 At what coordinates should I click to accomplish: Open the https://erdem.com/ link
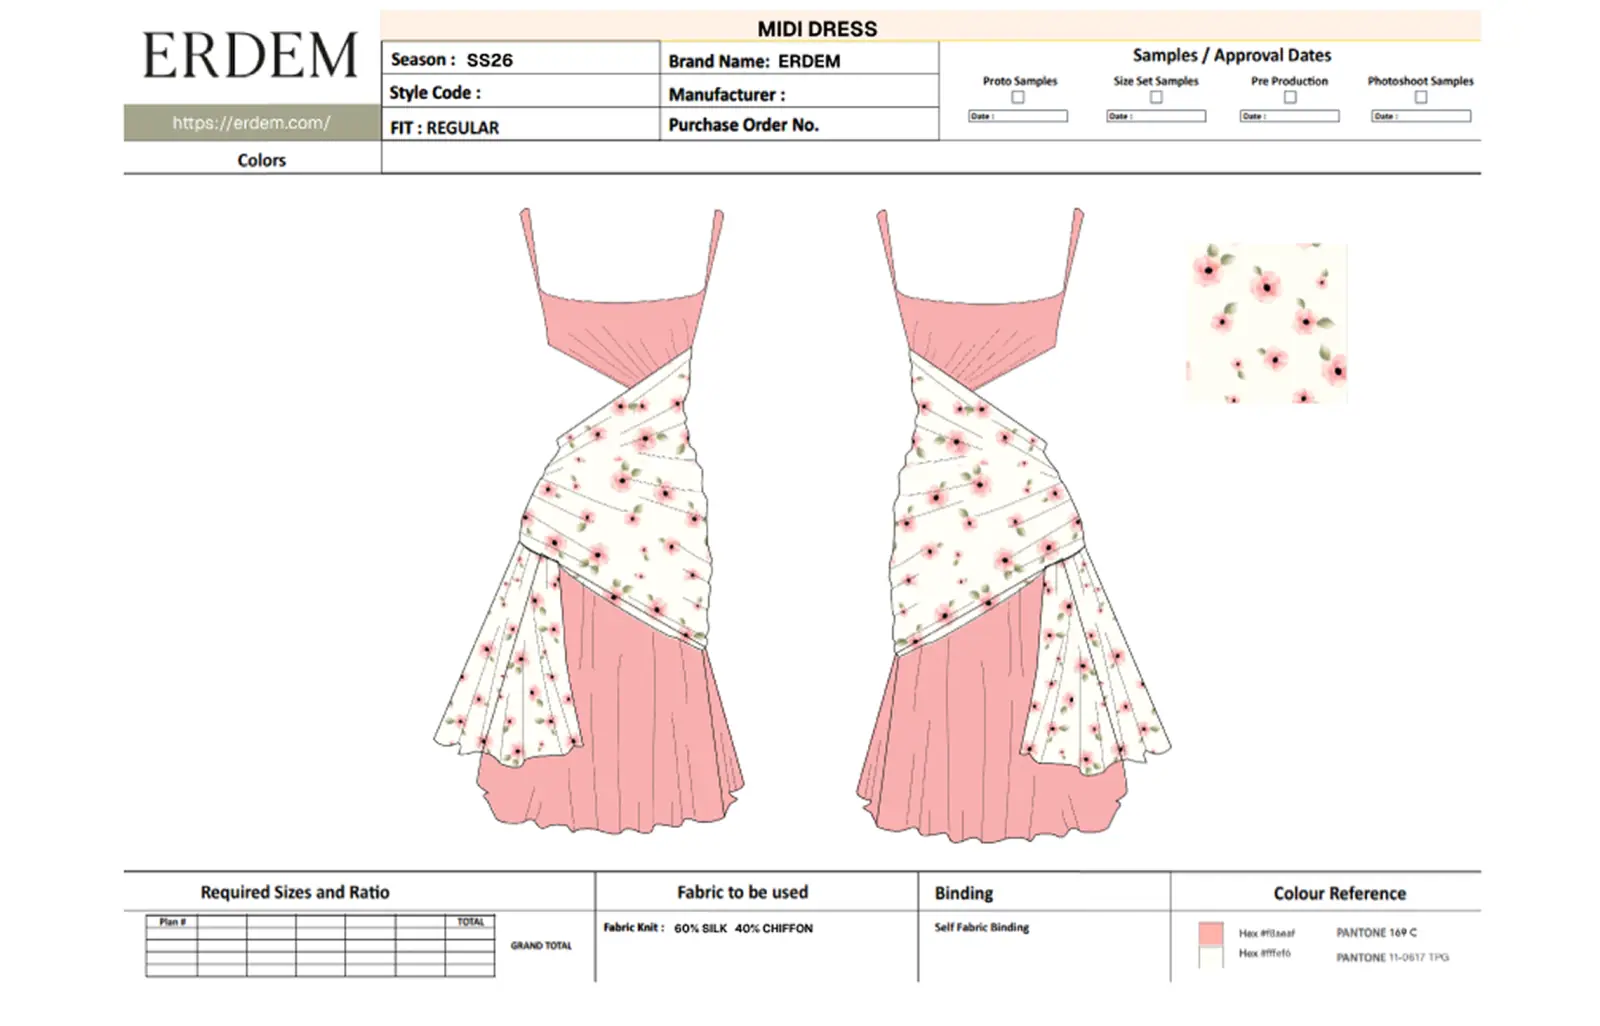coord(251,123)
